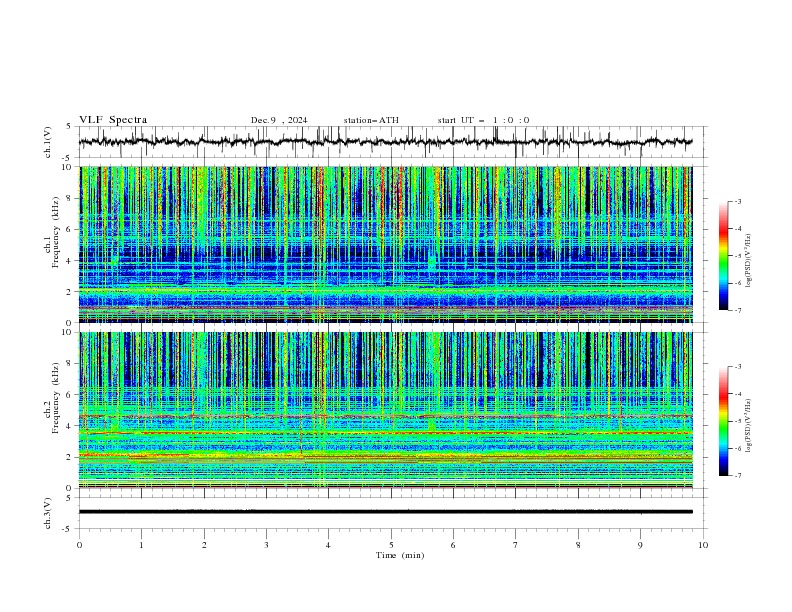Click the ch.2 frequency tick label "10"

[x=67, y=332]
